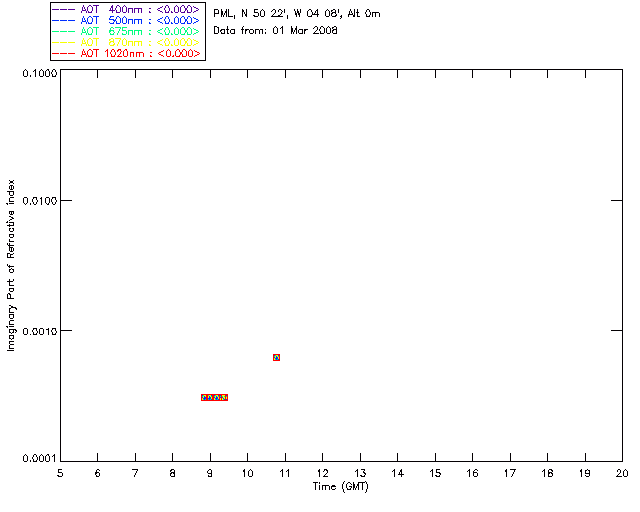Click the 0.1000 y-axis tick label
The image size is (640, 512).
[x=40, y=73]
